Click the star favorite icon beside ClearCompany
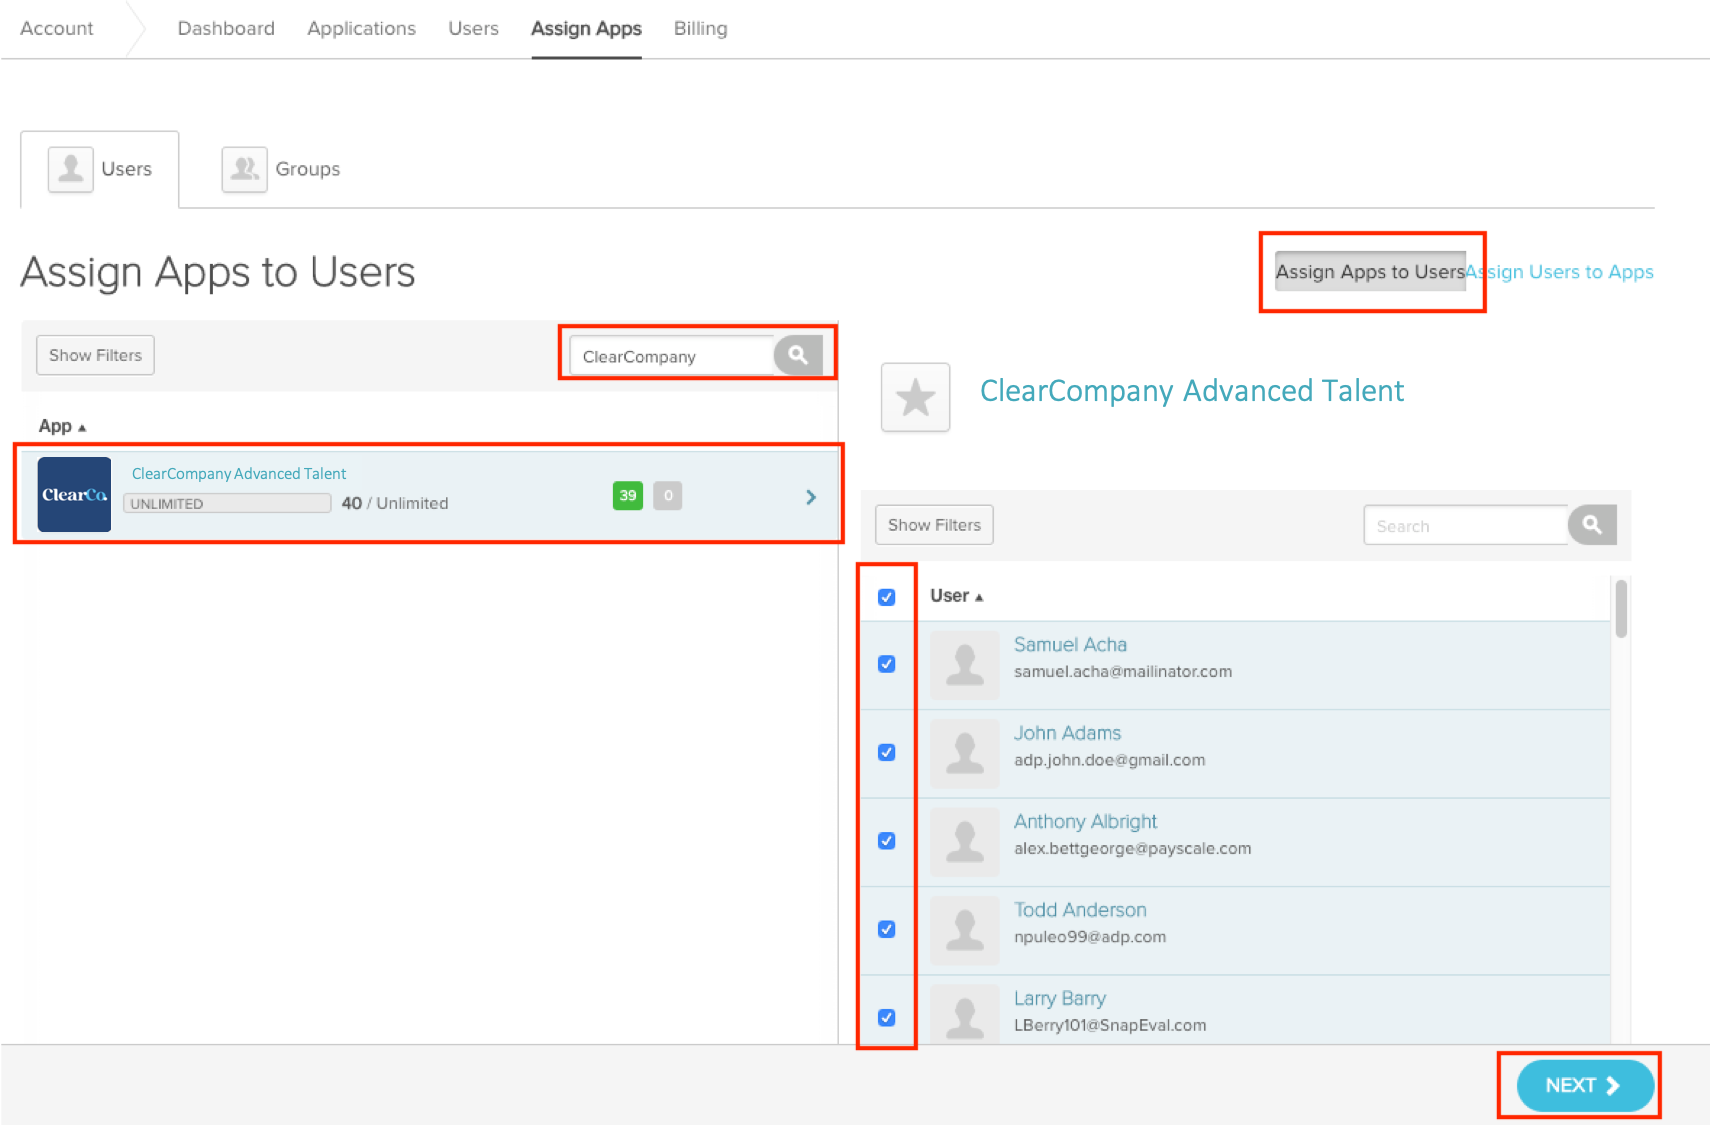 pyautogui.click(x=915, y=397)
